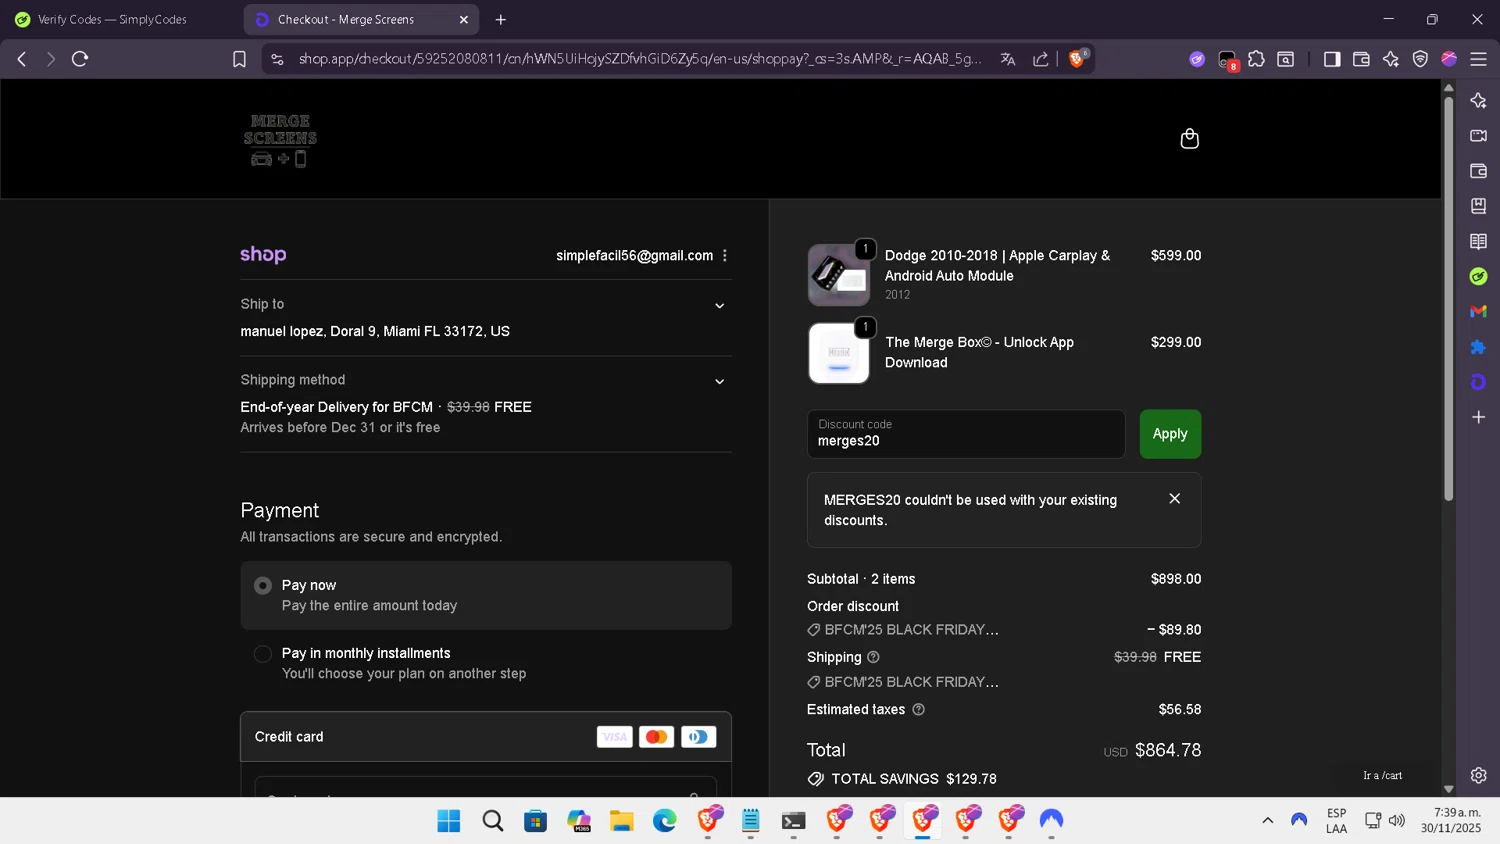Open sidebar Gmail icon

[1478, 312]
